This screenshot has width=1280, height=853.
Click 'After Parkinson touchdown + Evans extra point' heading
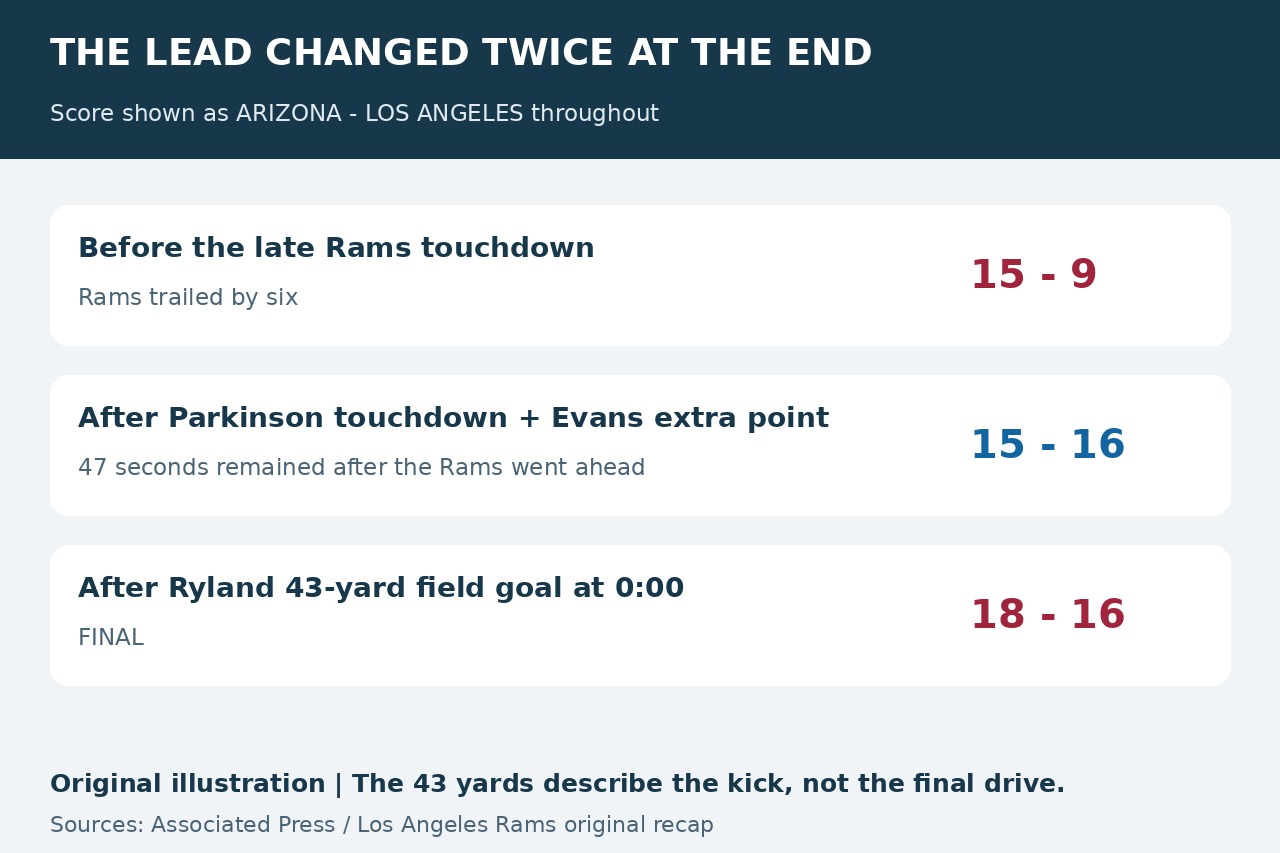click(x=453, y=418)
